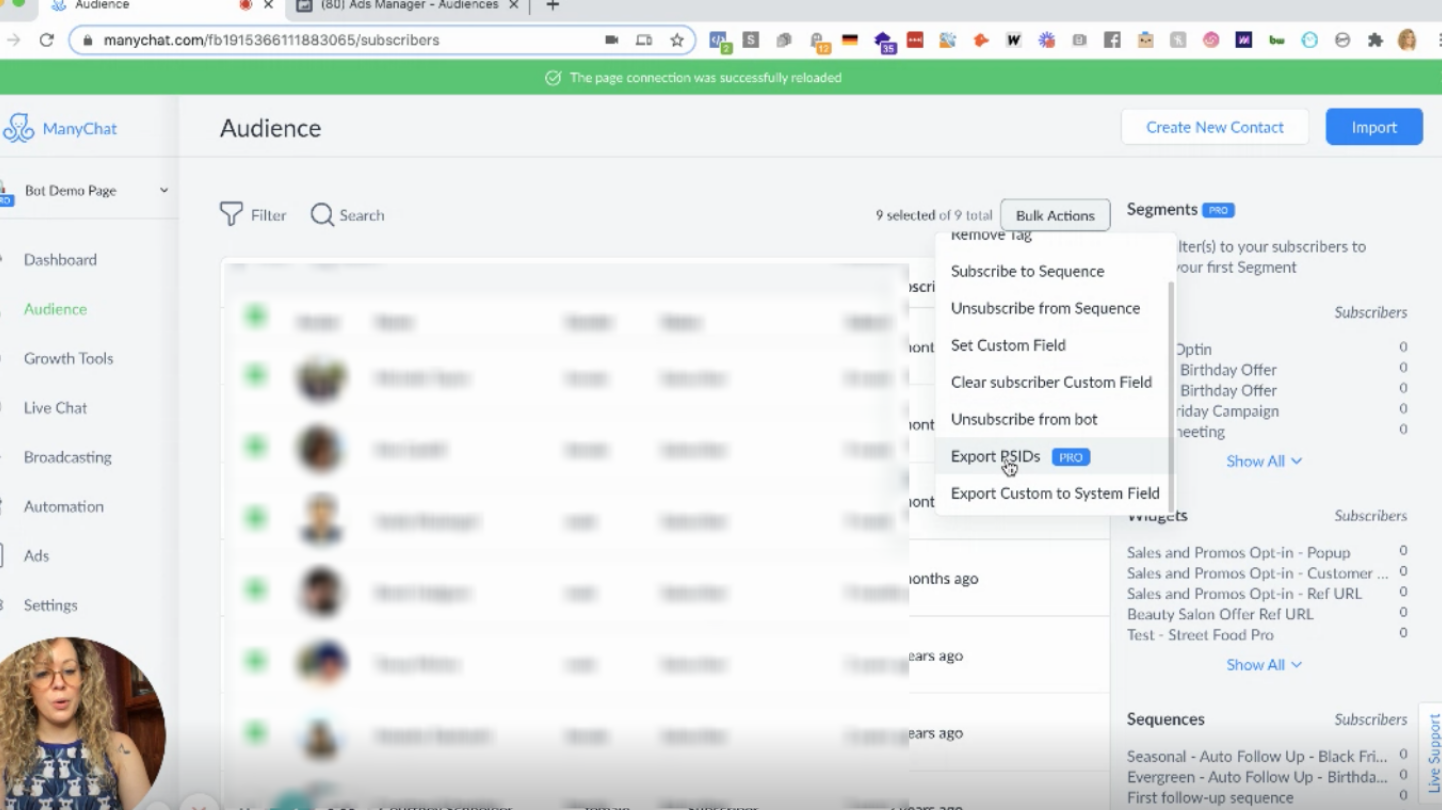Screen dimensions: 1442x810
Task: Select Sales and Promos Opt-in - Popup widget
Action: tap(1238, 552)
